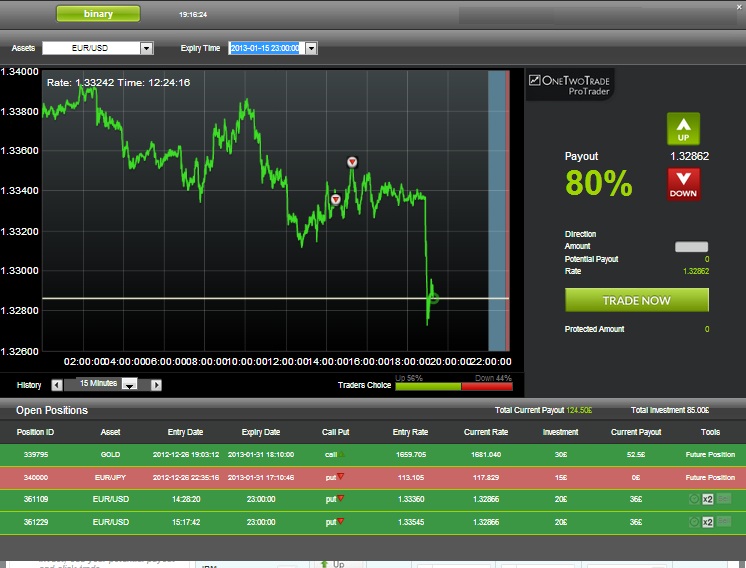
Task: Click the Investment column header
Action: click(560, 432)
